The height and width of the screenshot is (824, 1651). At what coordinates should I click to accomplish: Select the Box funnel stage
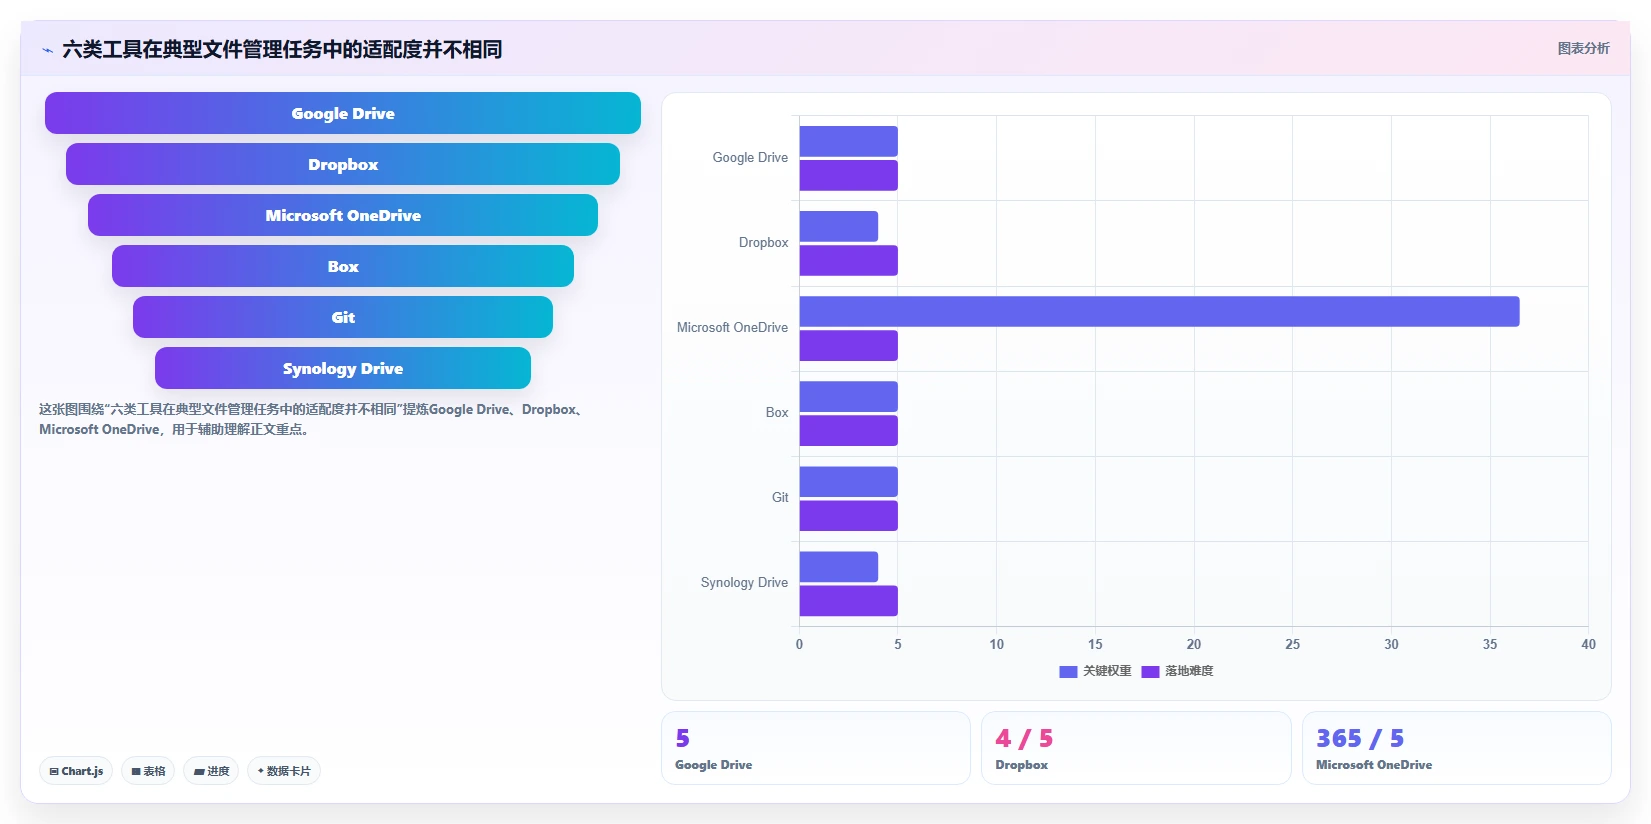[x=343, y=266]
